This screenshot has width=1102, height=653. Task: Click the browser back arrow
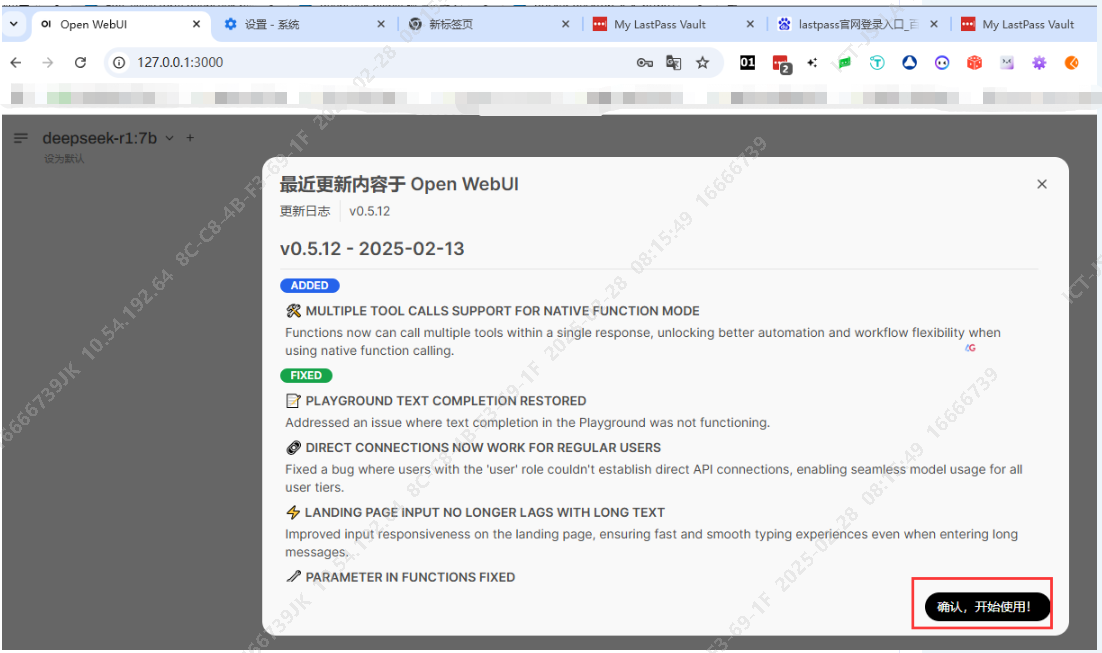[15, 63]
